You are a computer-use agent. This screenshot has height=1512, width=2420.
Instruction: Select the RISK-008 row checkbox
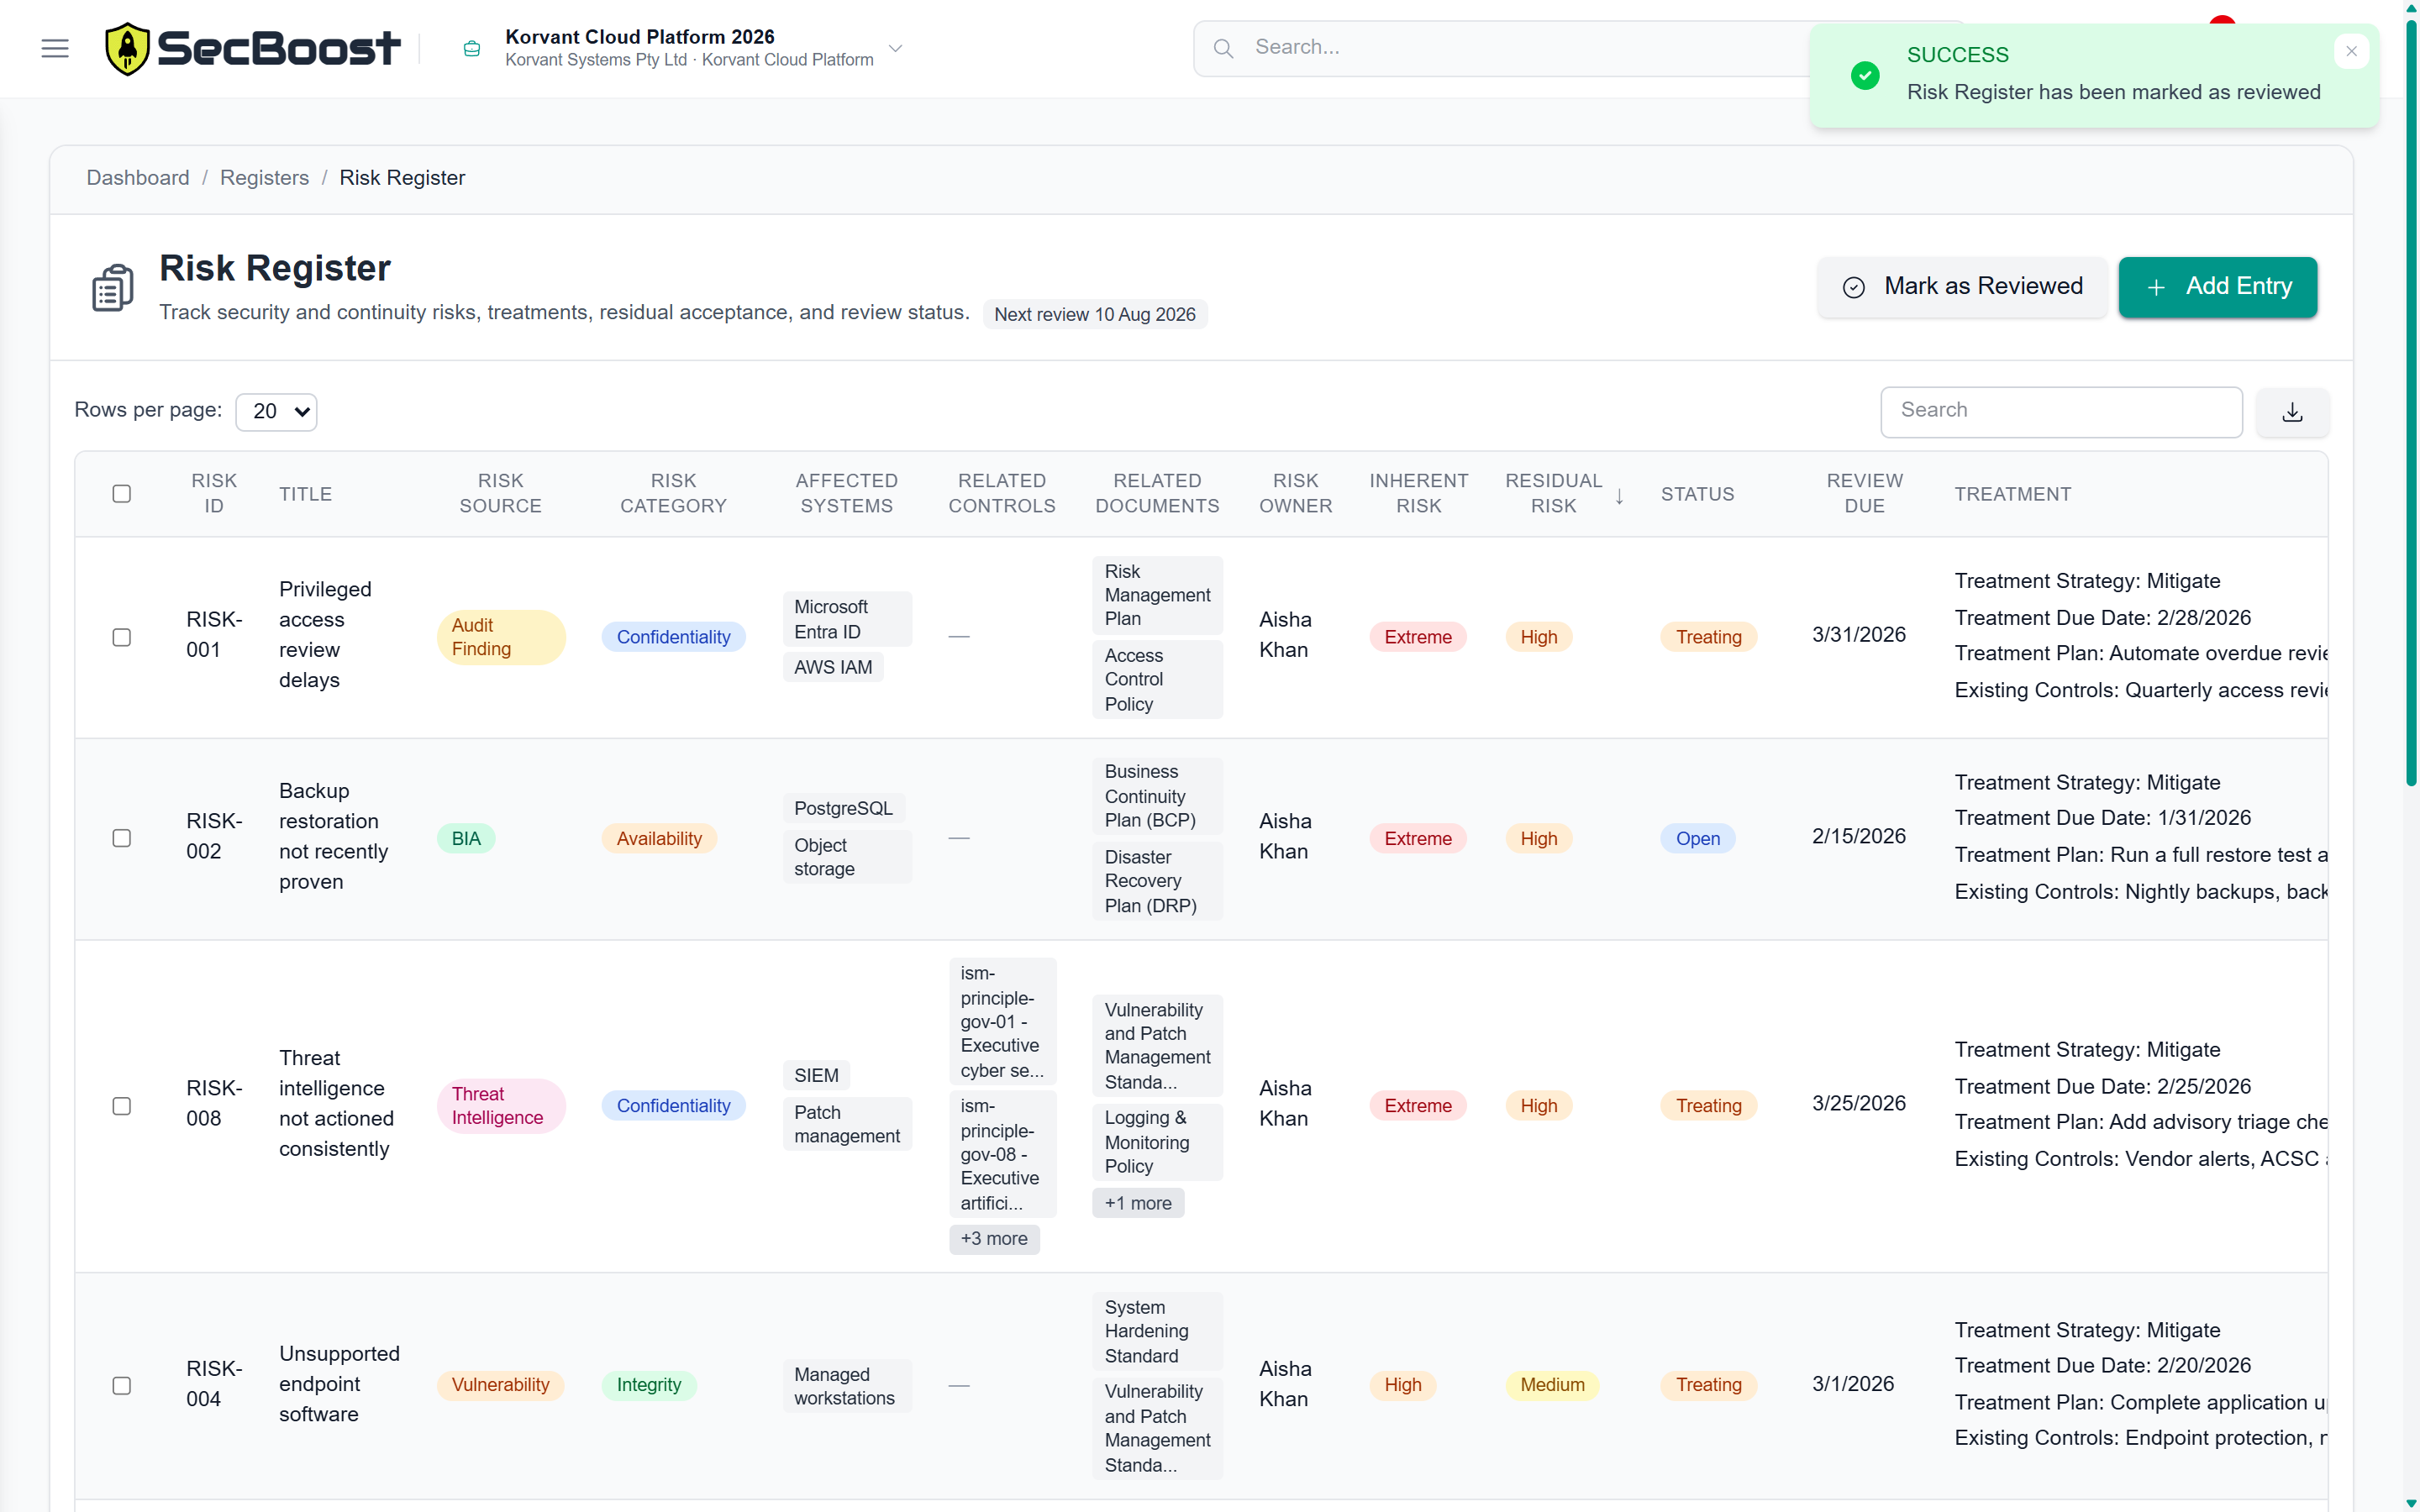pyautogui.click(x=122, y=1106)
